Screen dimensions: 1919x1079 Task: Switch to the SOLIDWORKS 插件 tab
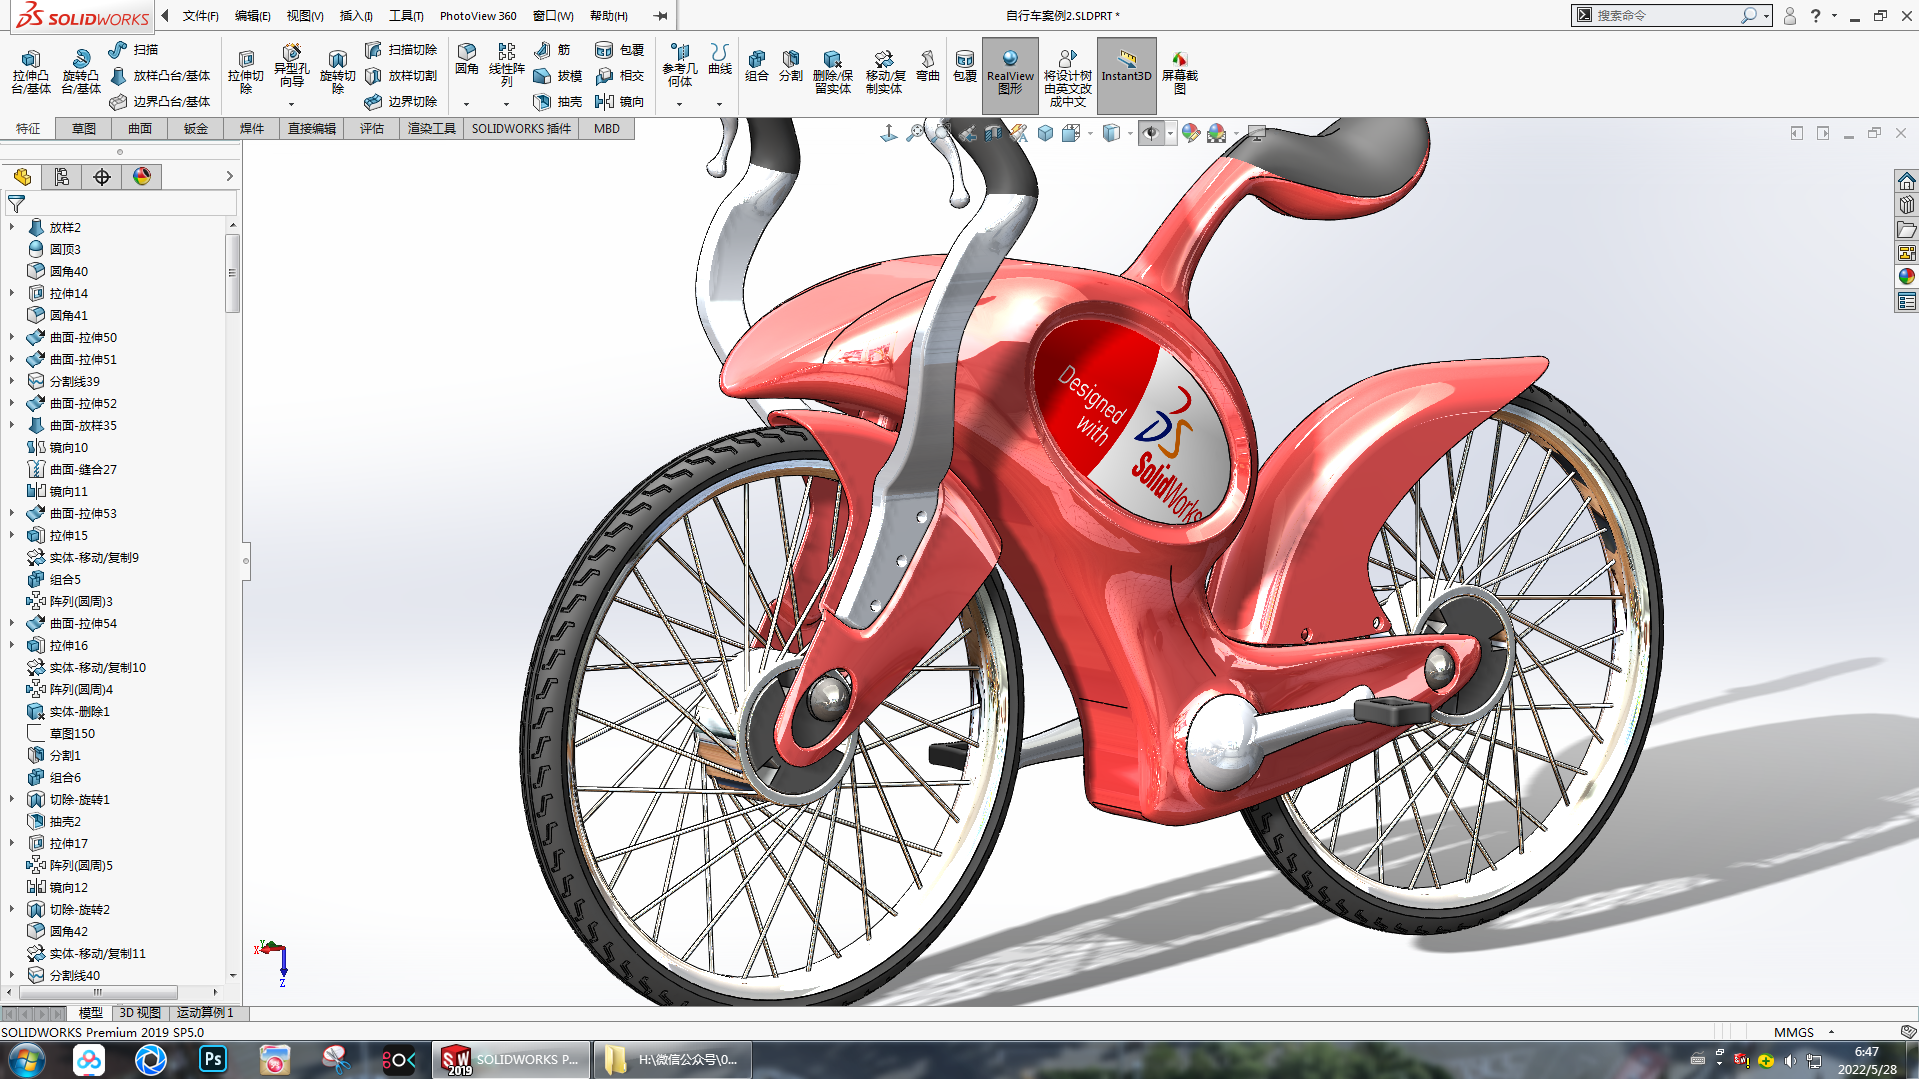[521, 129]
